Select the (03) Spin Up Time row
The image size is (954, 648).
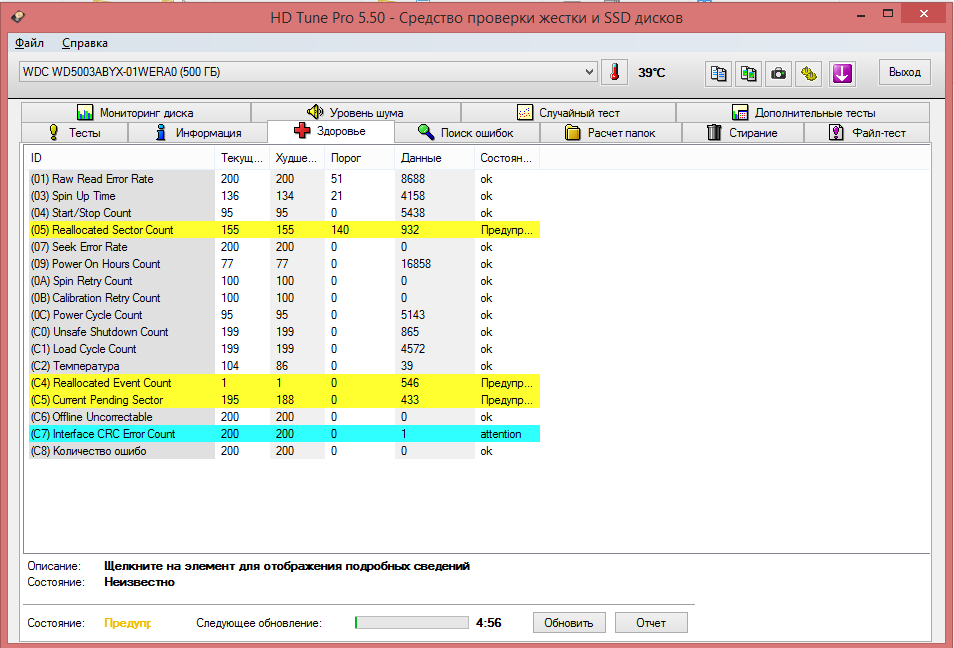click(284, 196)
